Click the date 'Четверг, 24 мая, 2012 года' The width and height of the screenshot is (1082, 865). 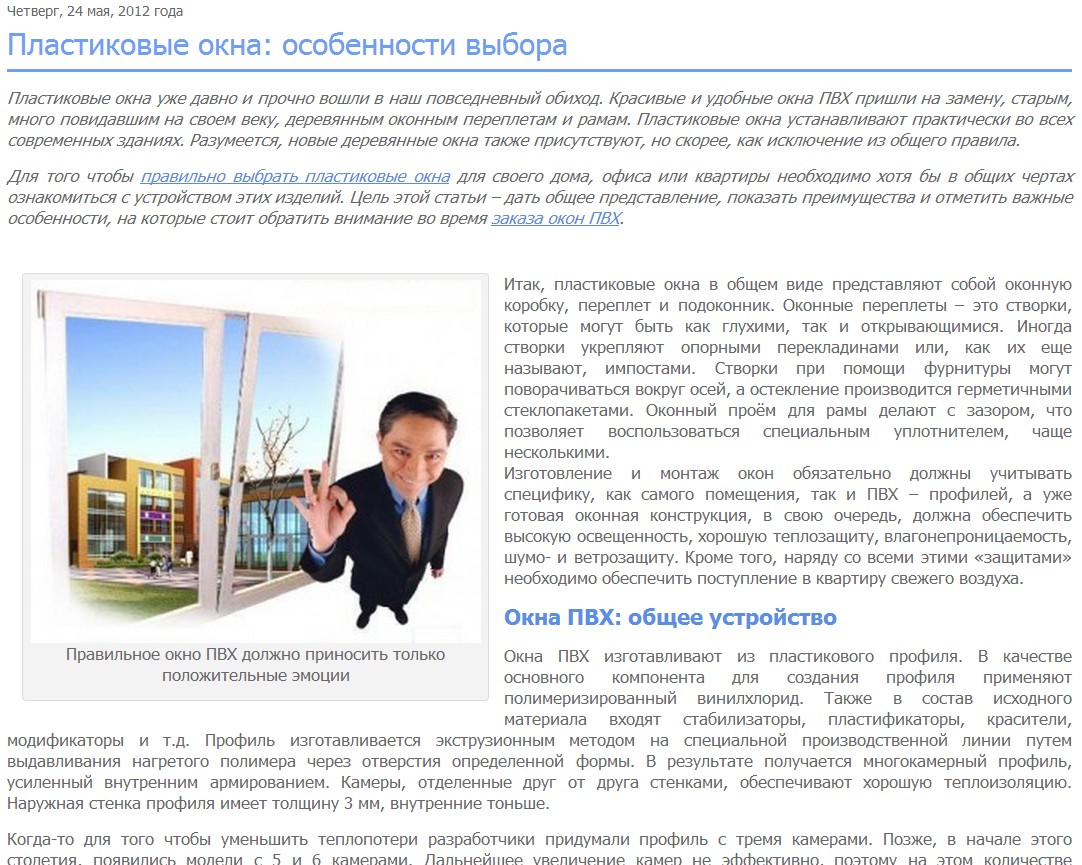coord(95,11)
